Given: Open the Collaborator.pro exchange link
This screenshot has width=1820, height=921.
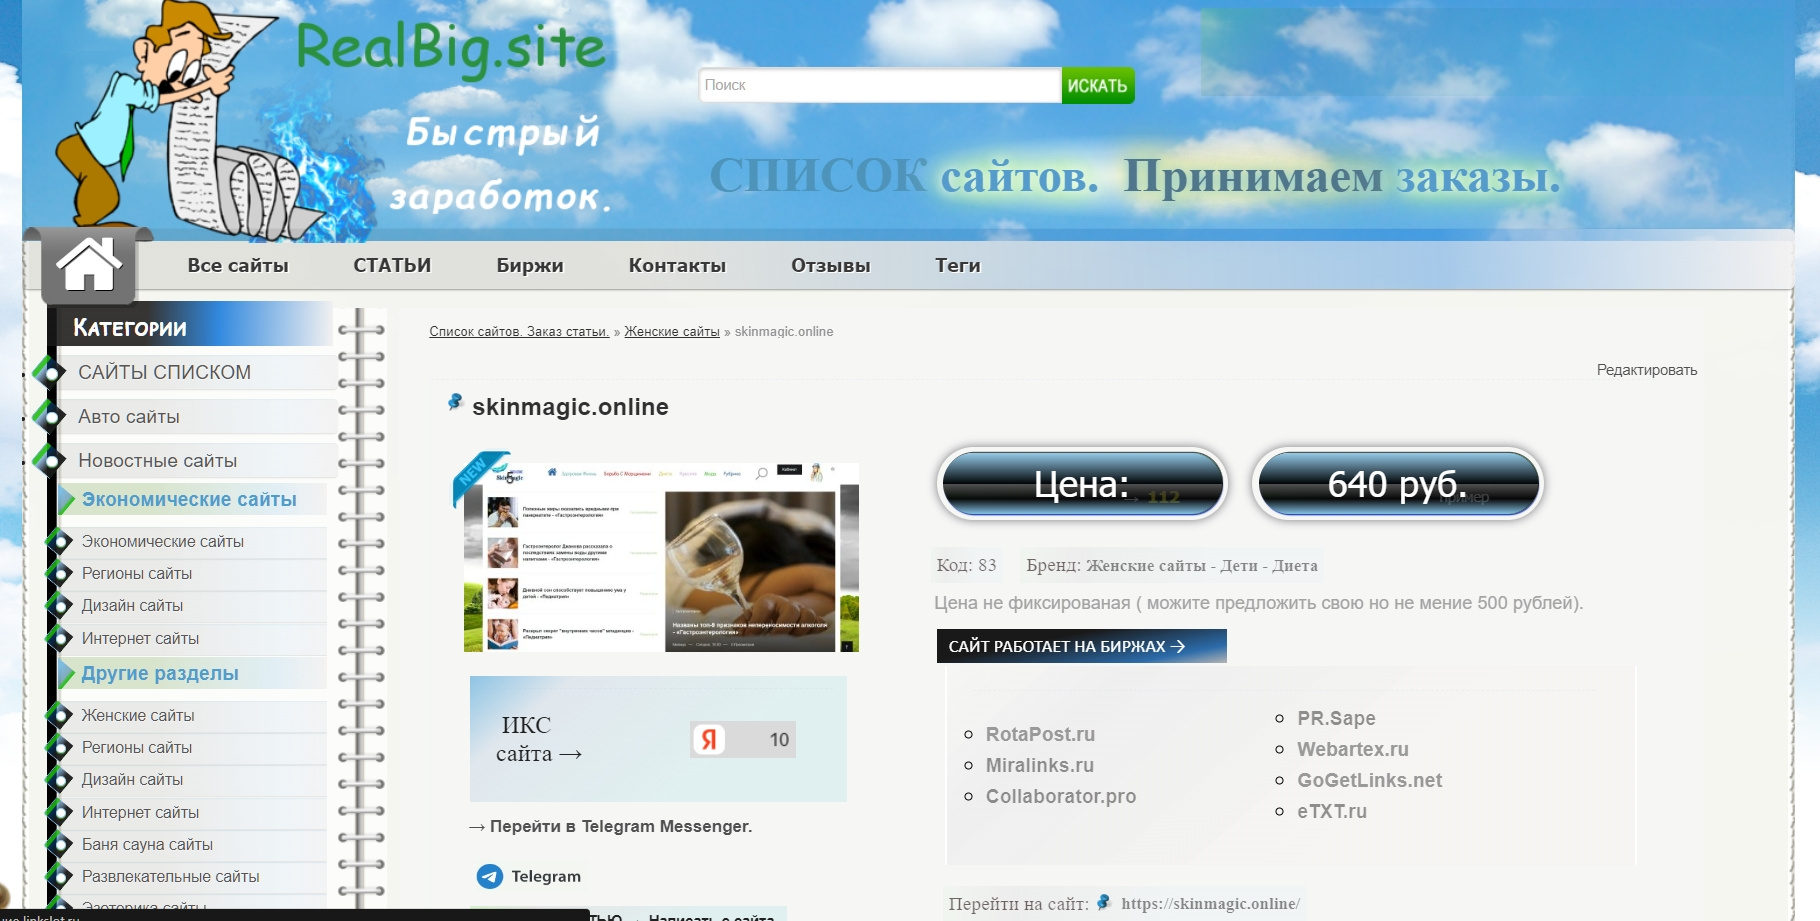Looking at the screenshot, I should click(x=1061, y=797).
